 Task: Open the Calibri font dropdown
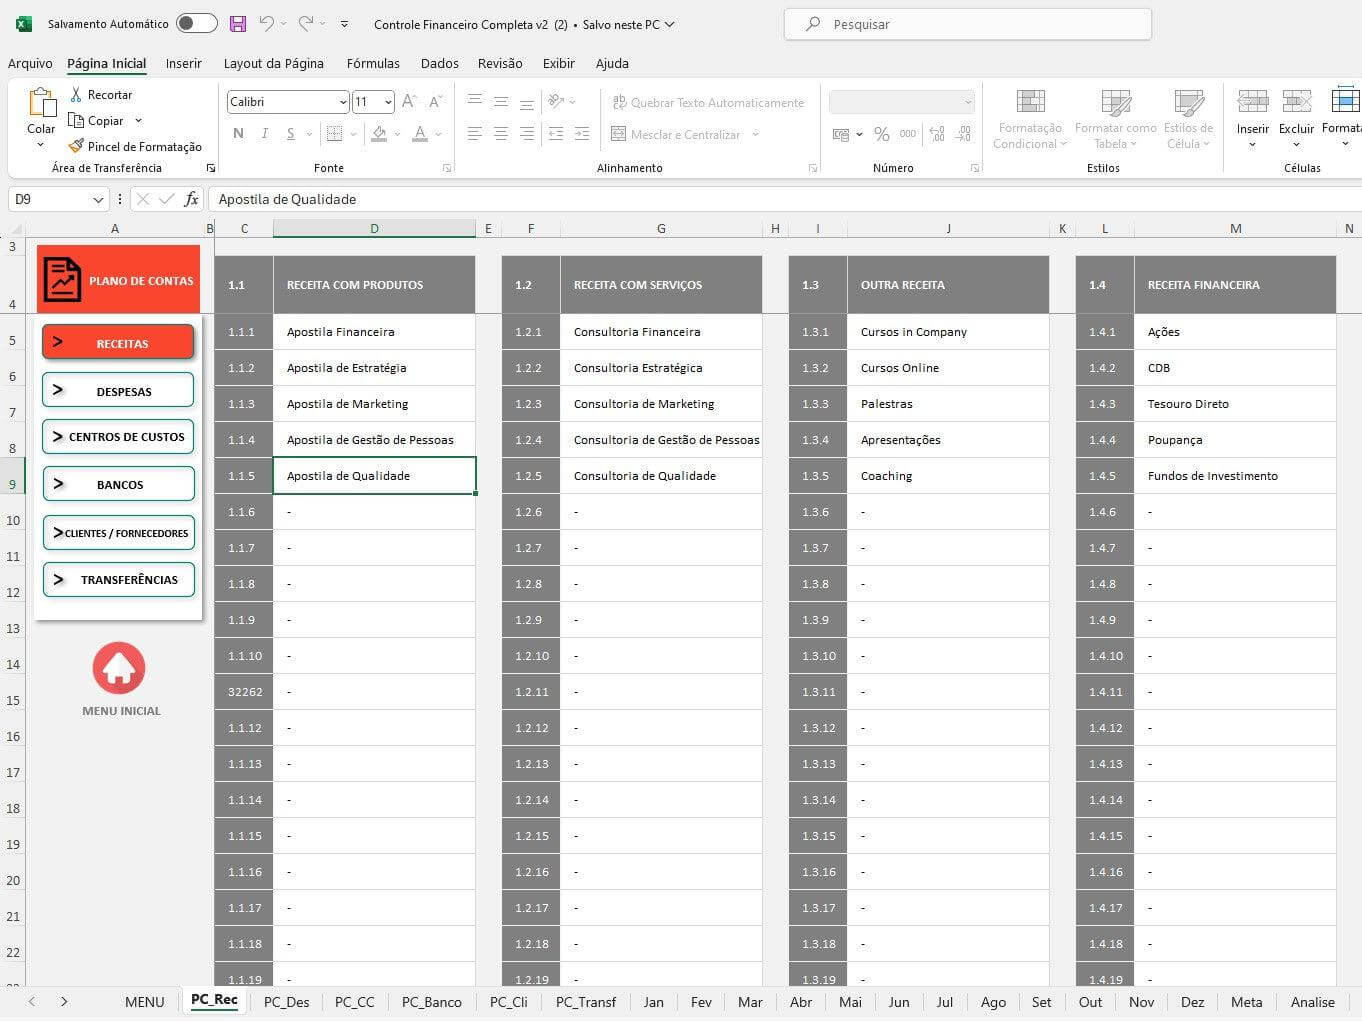(344, 101)
